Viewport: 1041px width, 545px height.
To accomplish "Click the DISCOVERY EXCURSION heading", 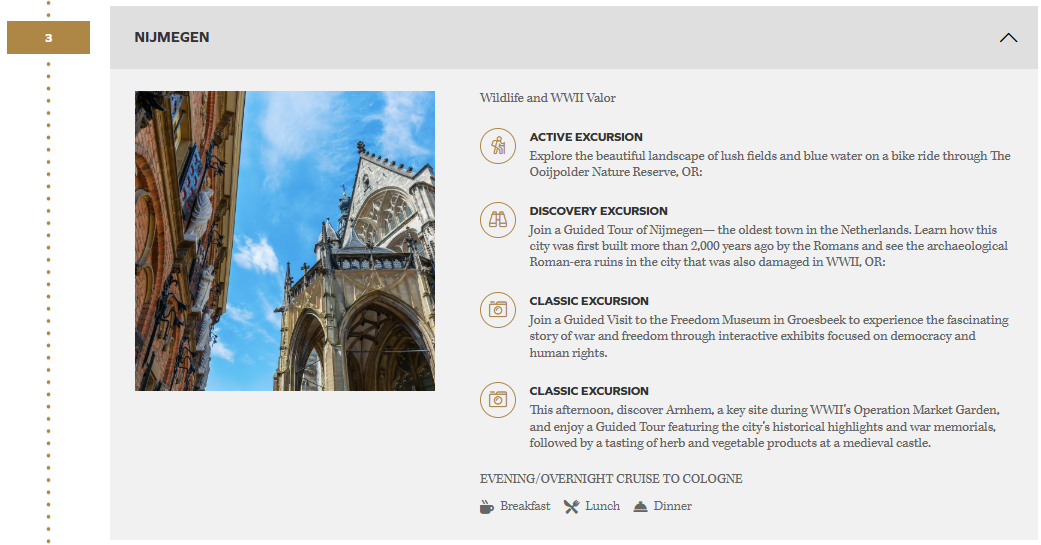I will pos(598,211).
